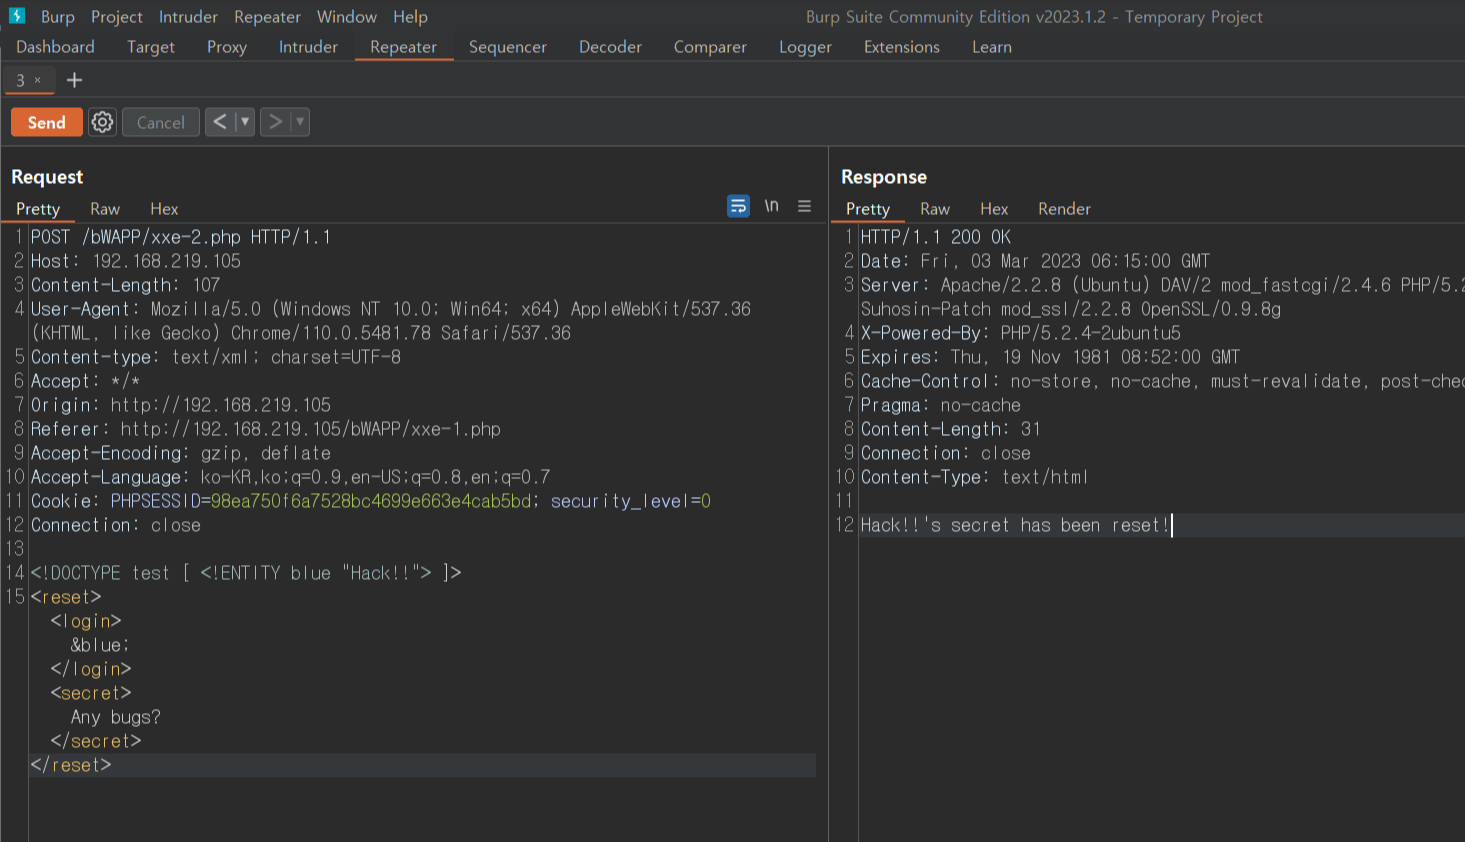
Task: Switch to the Intruder tool tab
Action: click(x=308, y=47)
